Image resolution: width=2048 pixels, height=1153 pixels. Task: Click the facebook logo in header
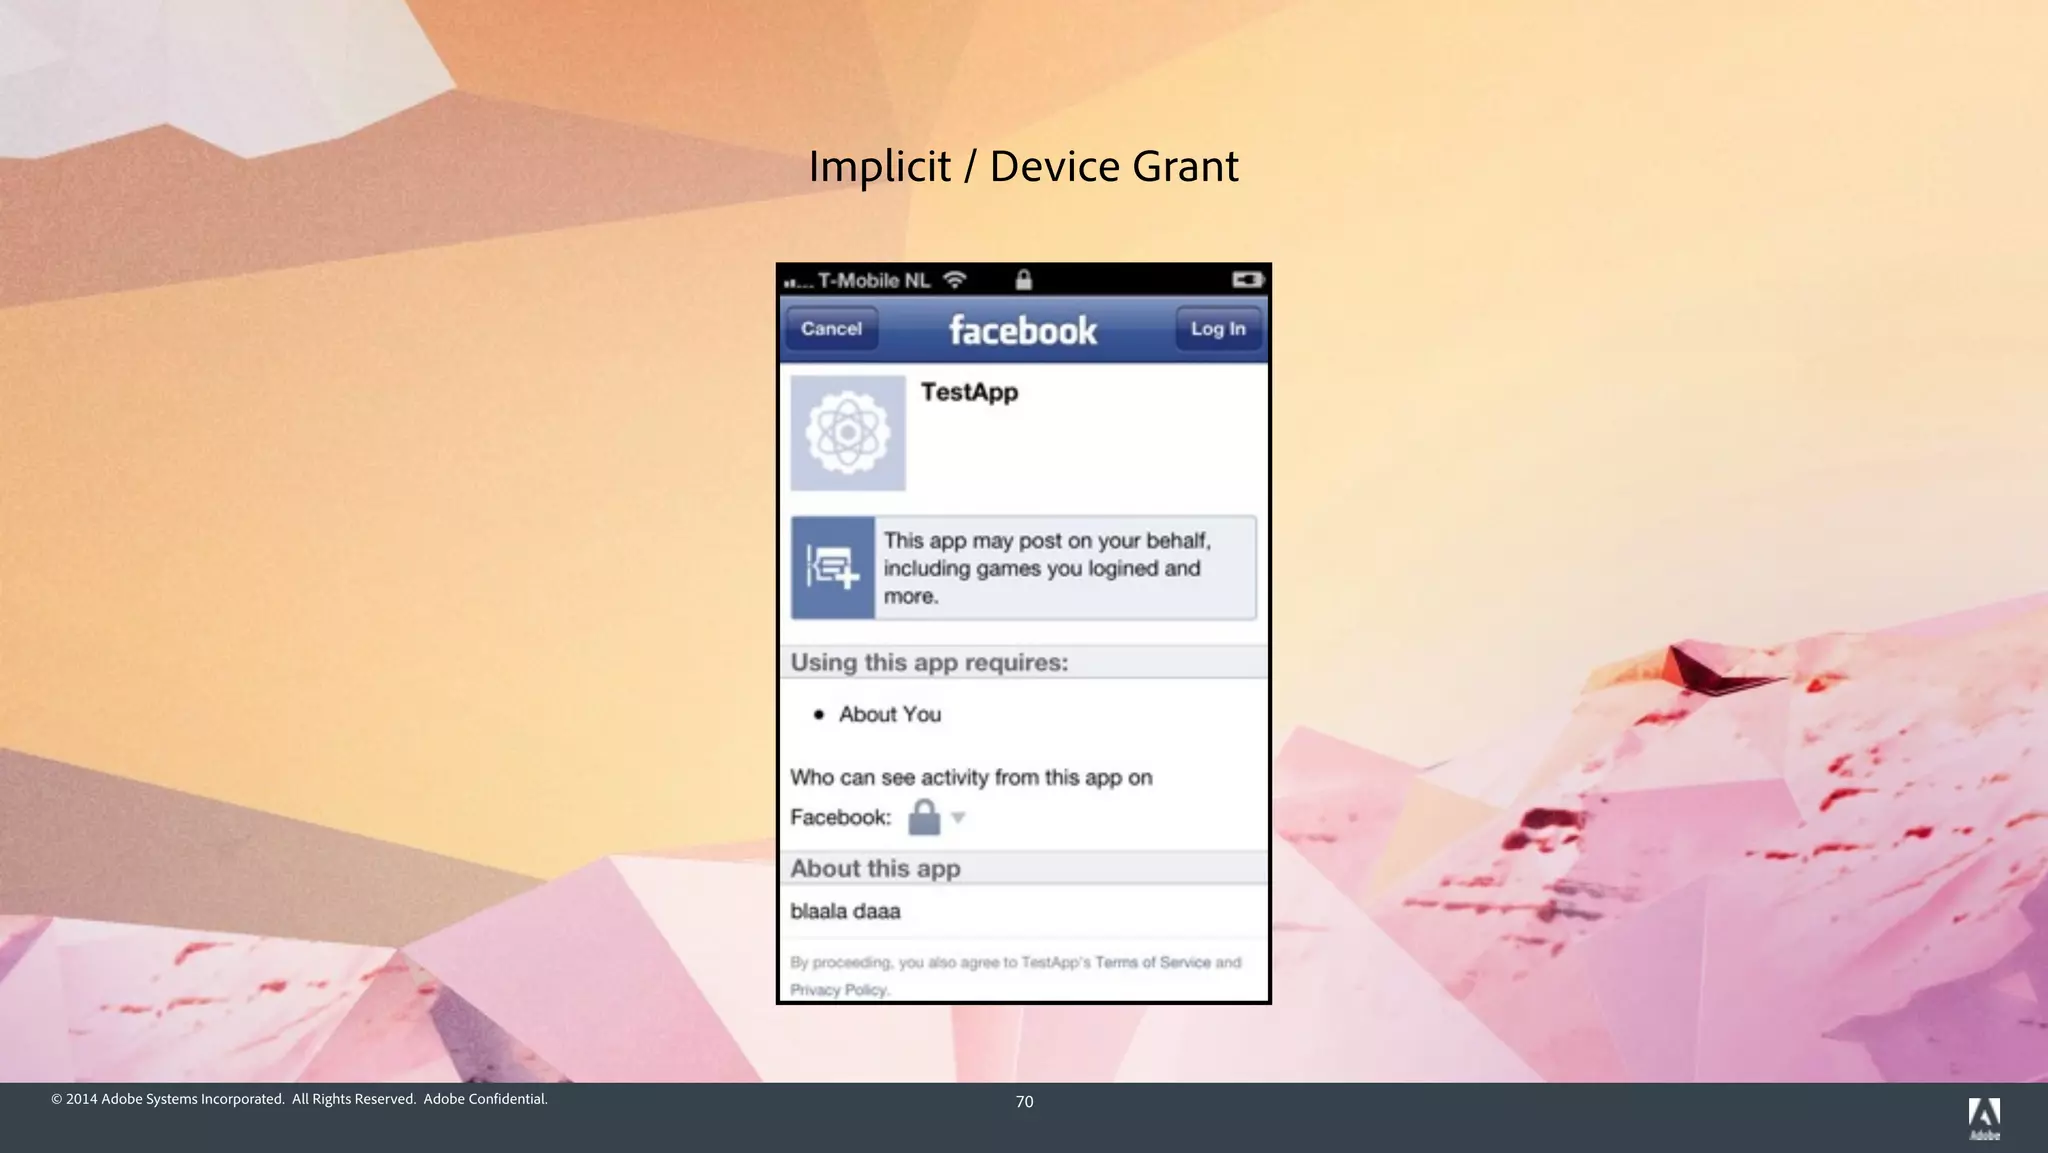pos(1023,330)
